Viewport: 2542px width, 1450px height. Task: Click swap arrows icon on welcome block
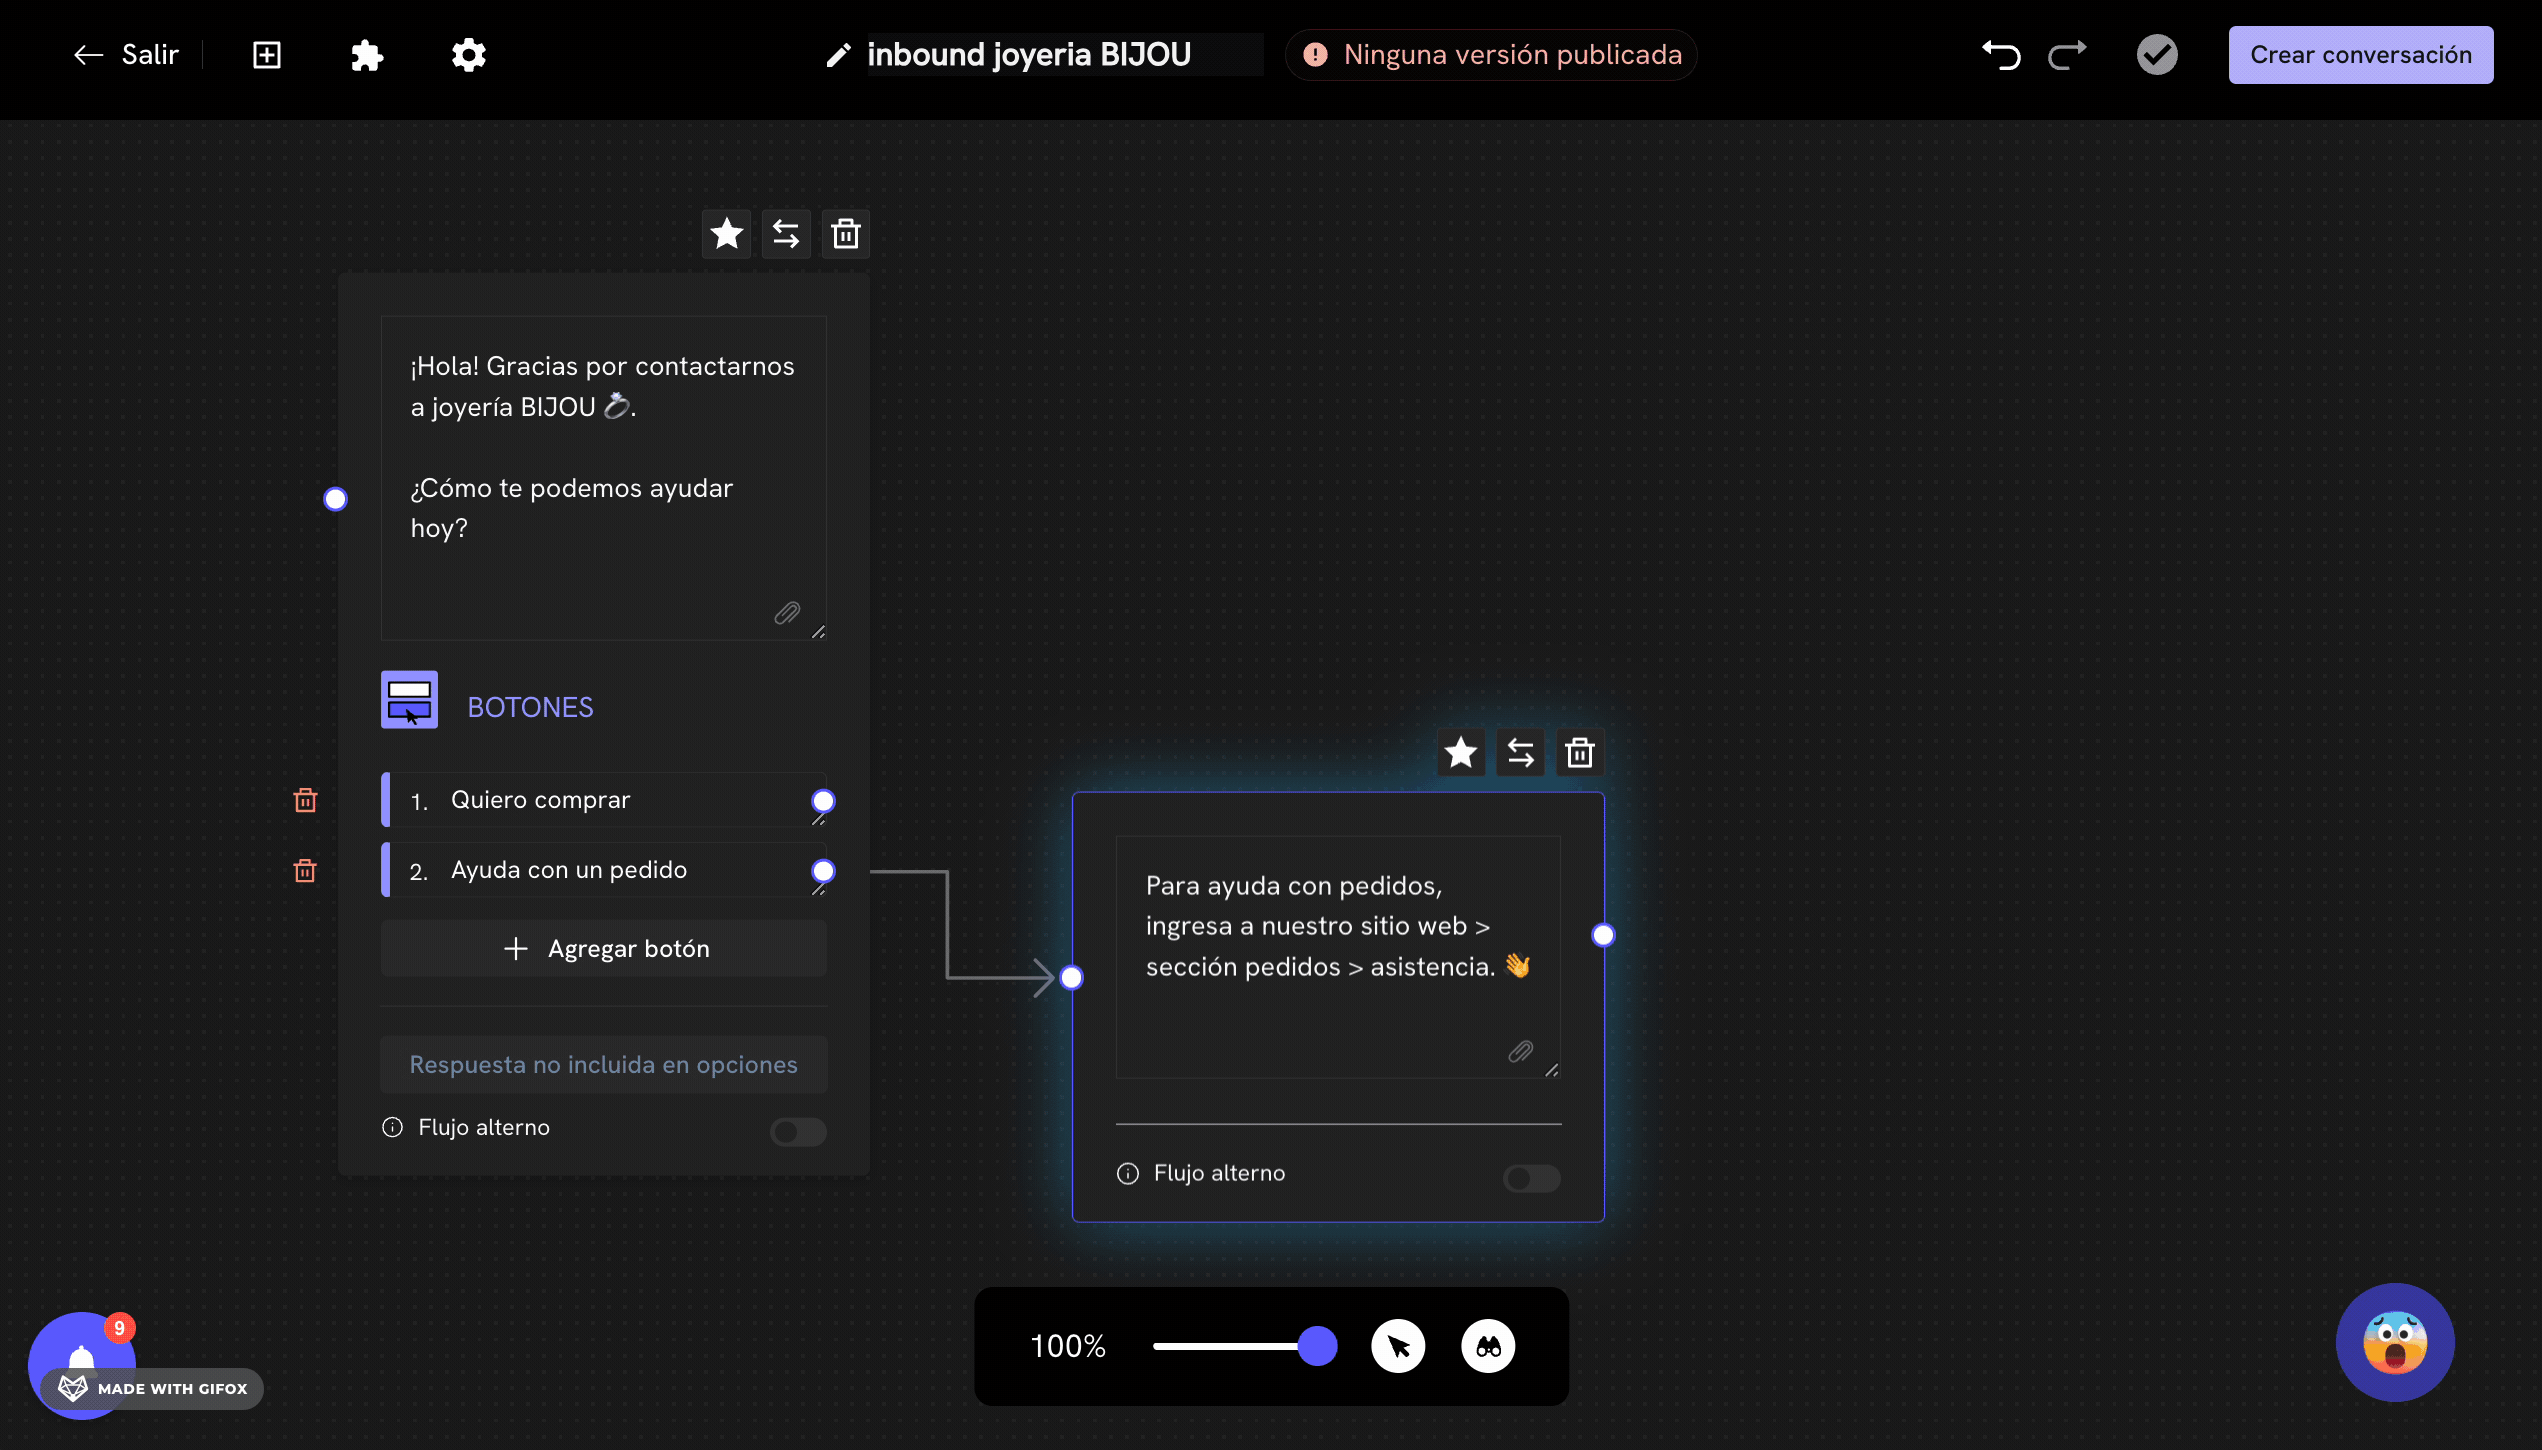click(x=786, y=234)
